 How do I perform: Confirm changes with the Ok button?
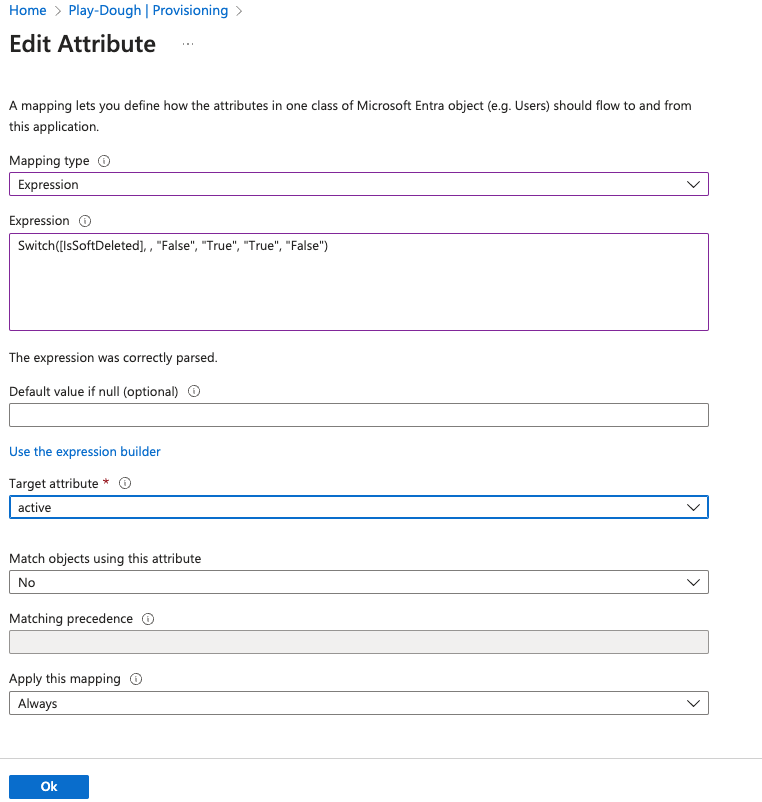(49, 787)
